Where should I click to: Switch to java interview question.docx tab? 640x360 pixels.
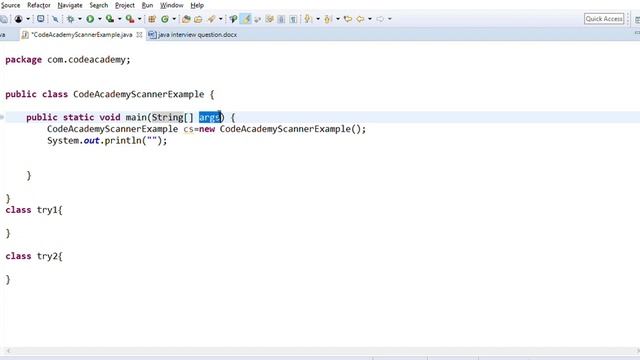tap(192, 35)
